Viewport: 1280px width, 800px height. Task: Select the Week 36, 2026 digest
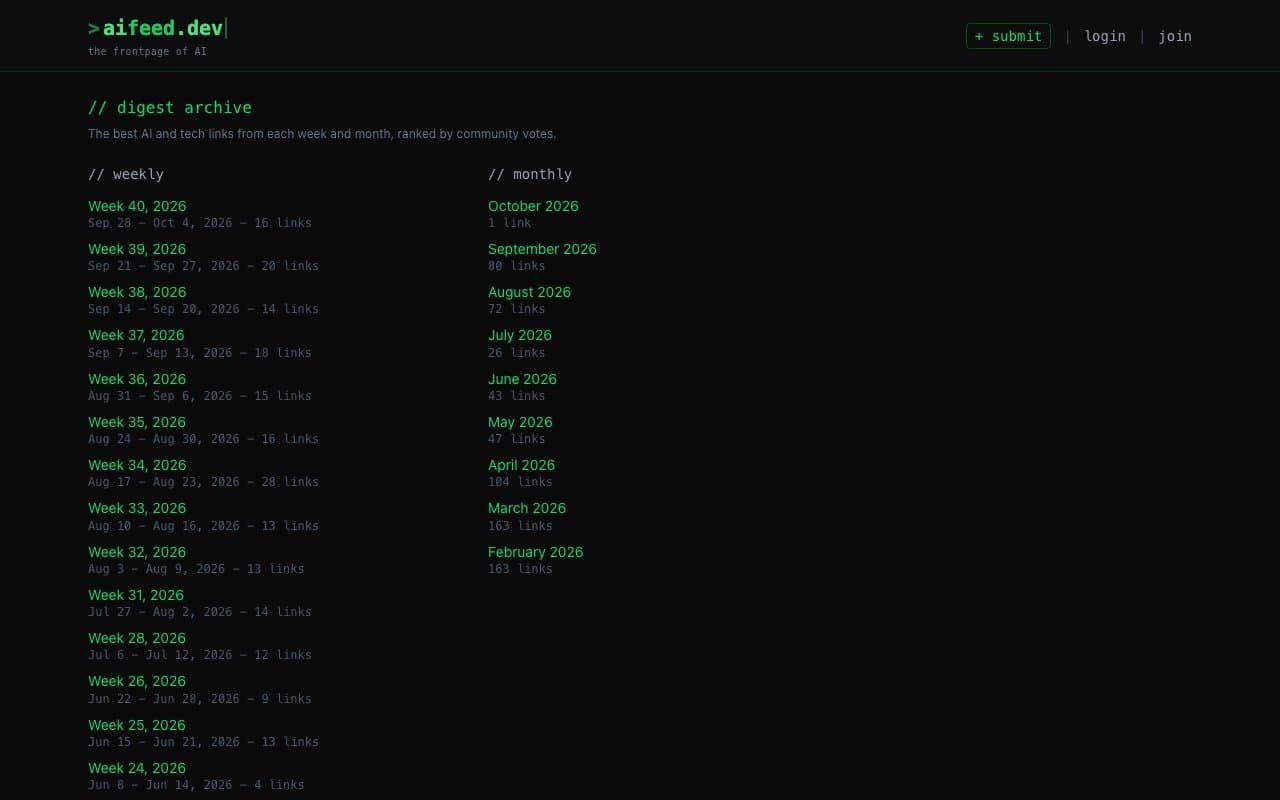137,379
